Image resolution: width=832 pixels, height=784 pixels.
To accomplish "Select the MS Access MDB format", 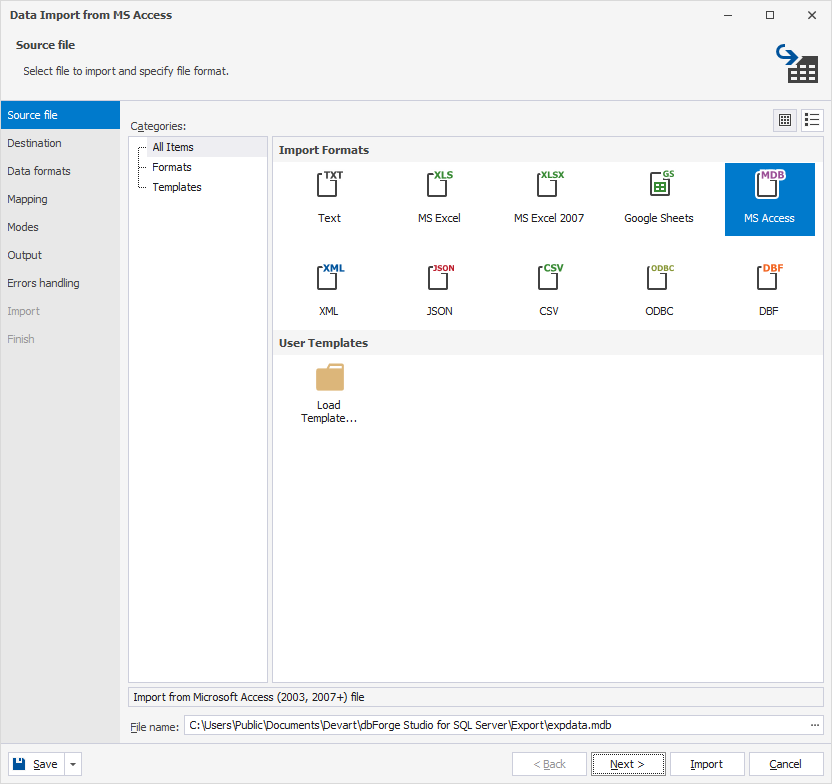I will 769,199.
